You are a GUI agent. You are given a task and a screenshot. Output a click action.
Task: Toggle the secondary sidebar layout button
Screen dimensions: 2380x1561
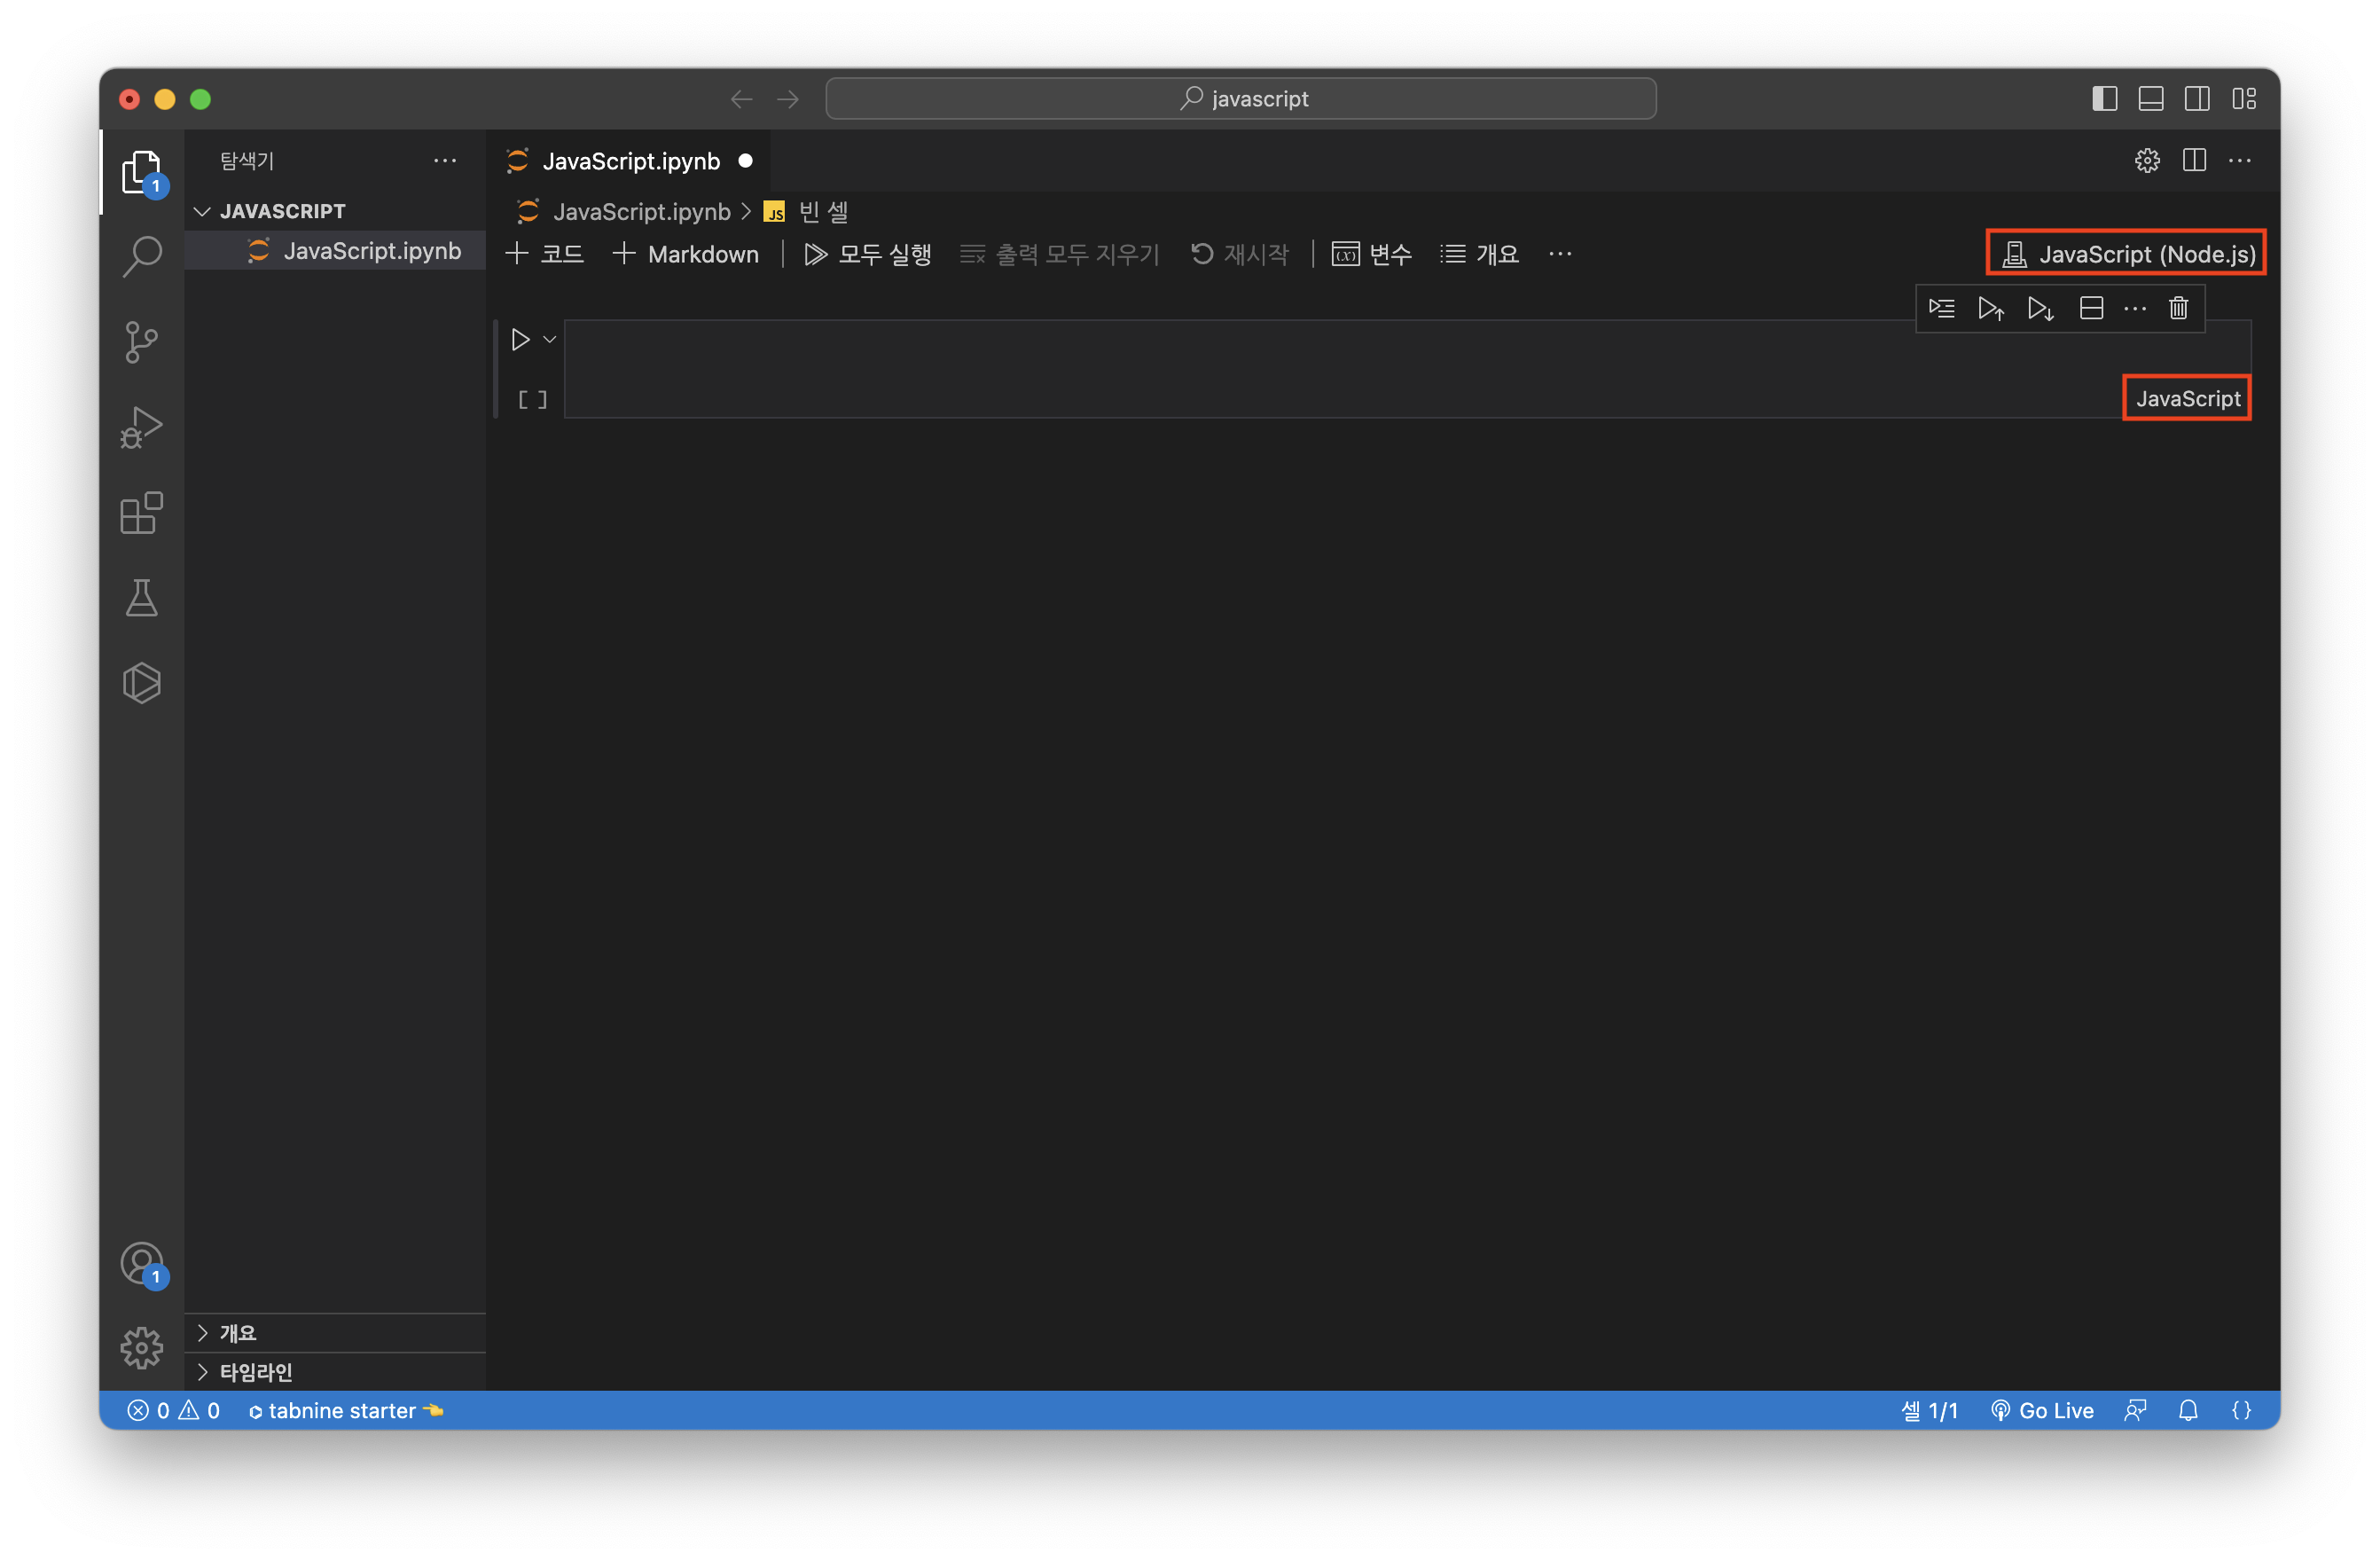point(2197,98)
